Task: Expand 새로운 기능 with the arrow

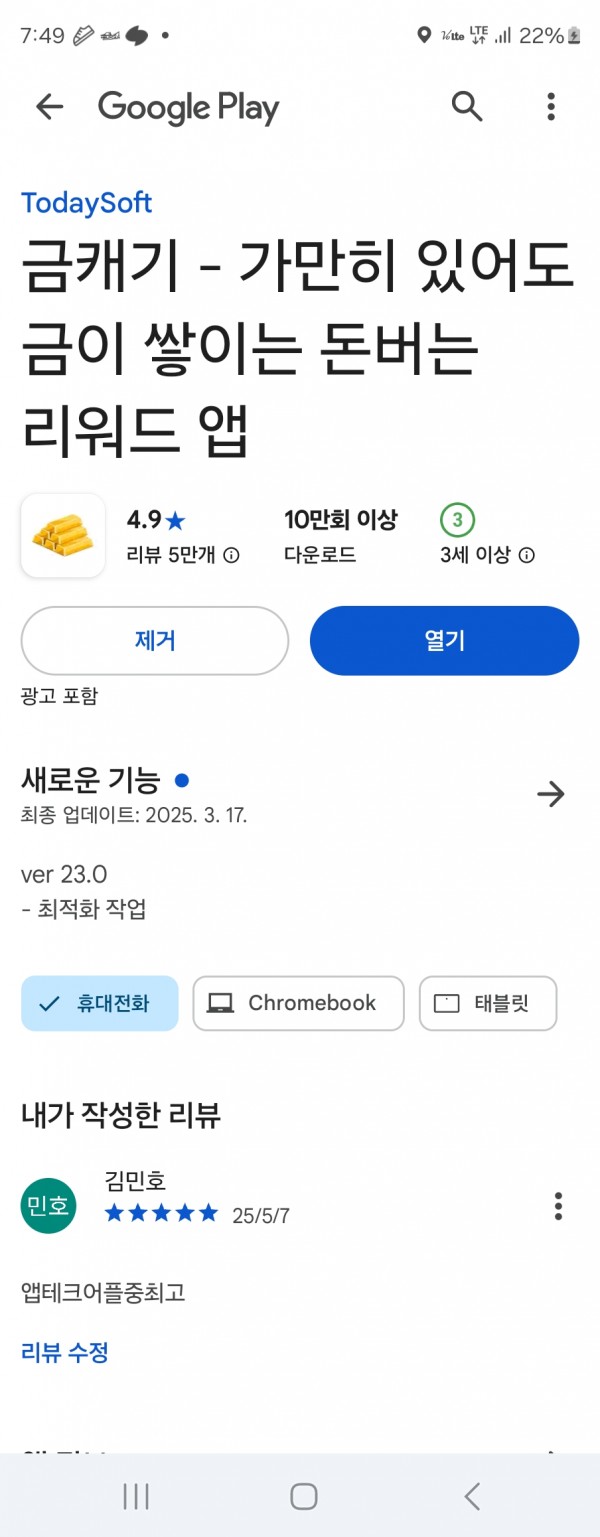Action: click(551, 794)
